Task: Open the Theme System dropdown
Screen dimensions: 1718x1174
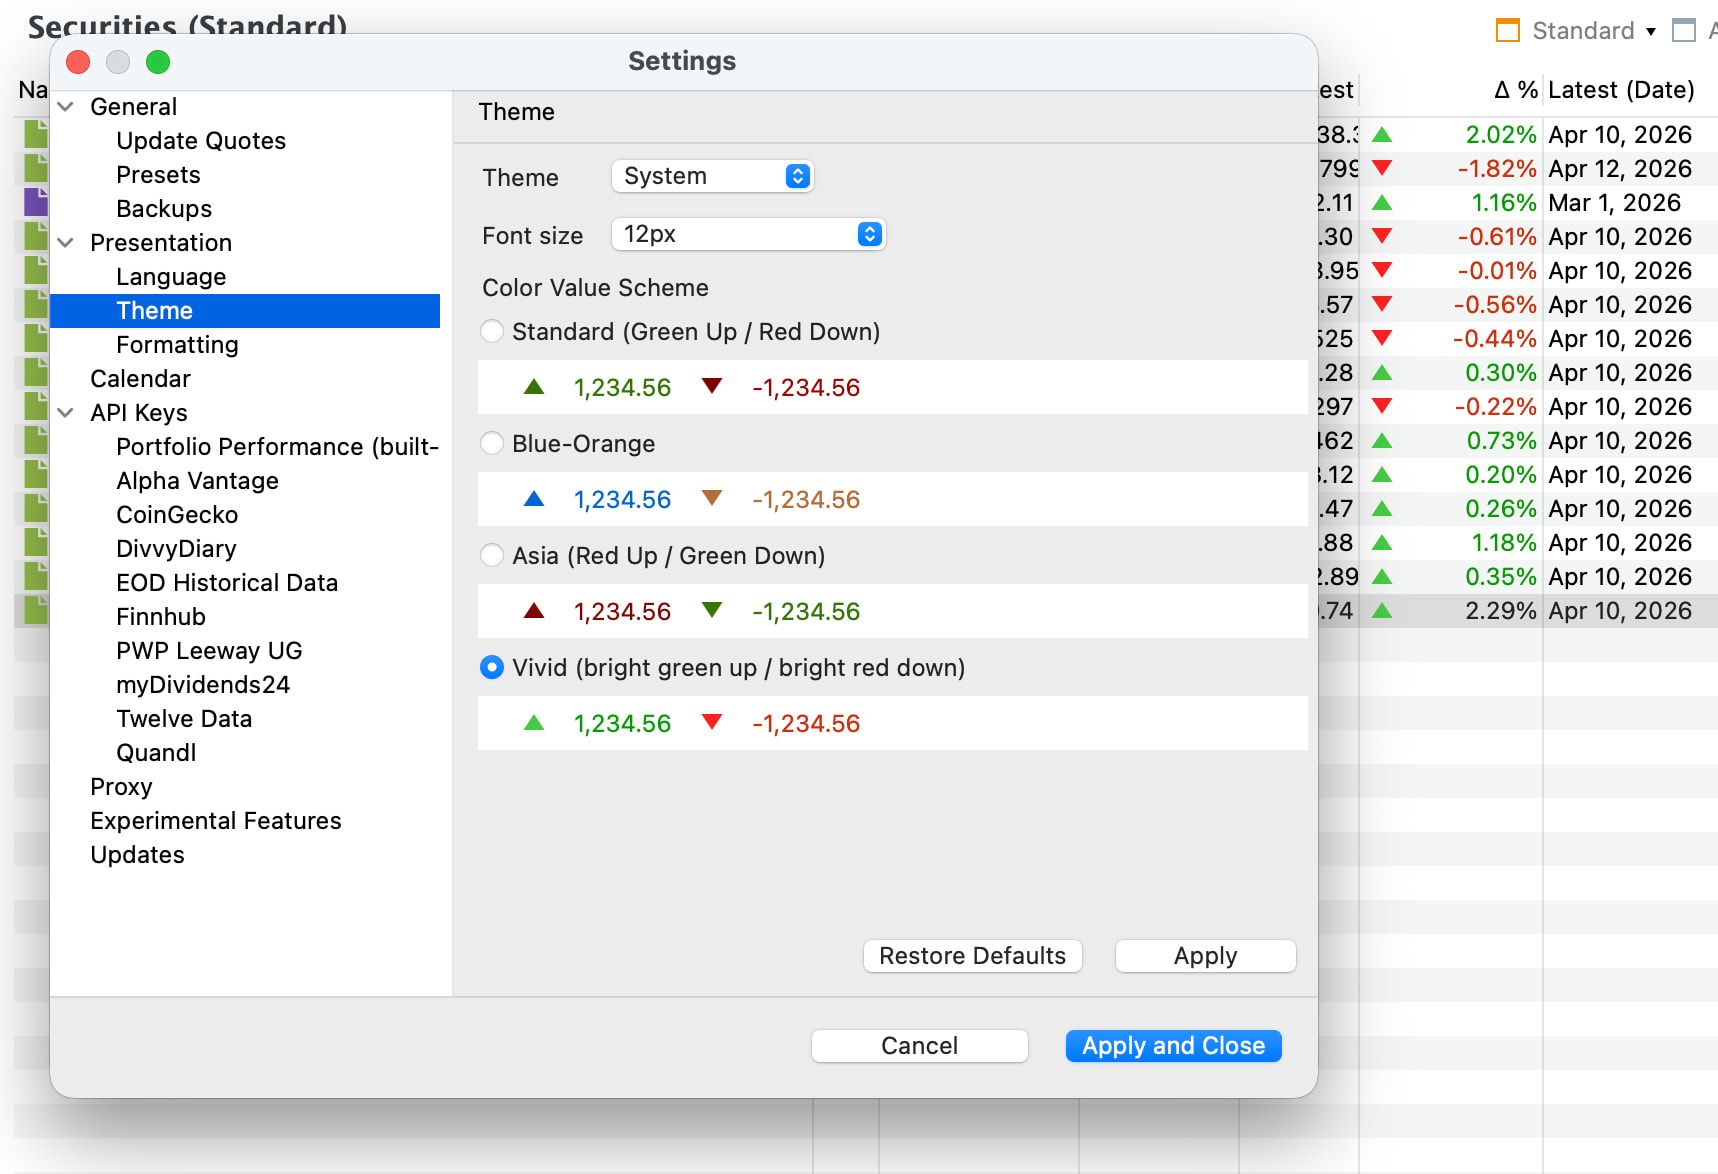Action: [x=712, y=176]
